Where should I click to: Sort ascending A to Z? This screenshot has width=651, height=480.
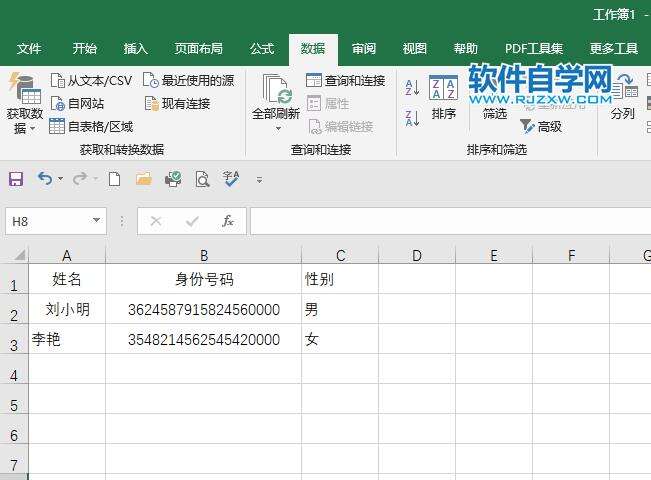(x=412, y=88)
